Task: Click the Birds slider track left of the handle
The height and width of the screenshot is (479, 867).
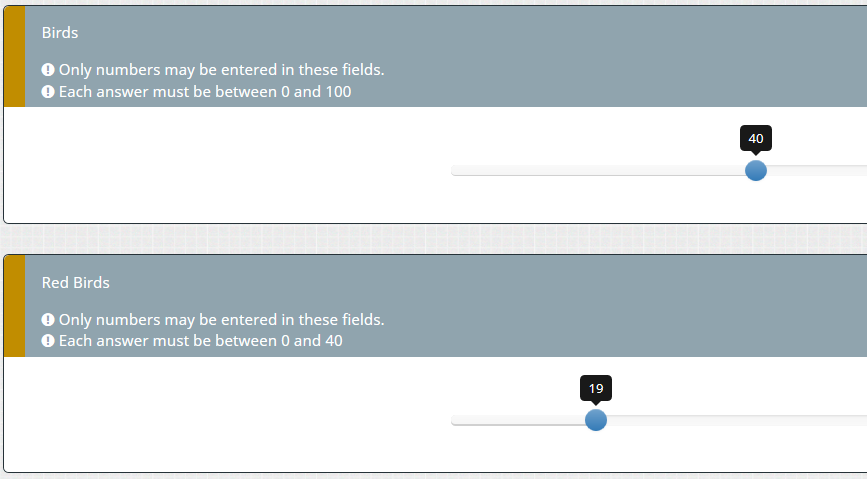Action: pos(600,171)
